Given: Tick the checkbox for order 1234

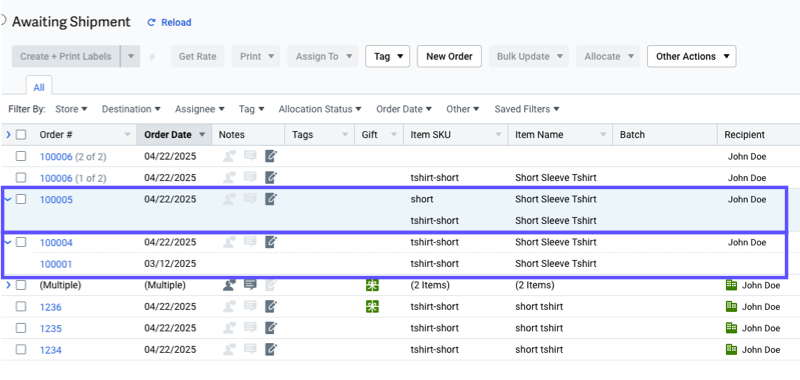Looking at the screenshot, I should pos(21,349).
